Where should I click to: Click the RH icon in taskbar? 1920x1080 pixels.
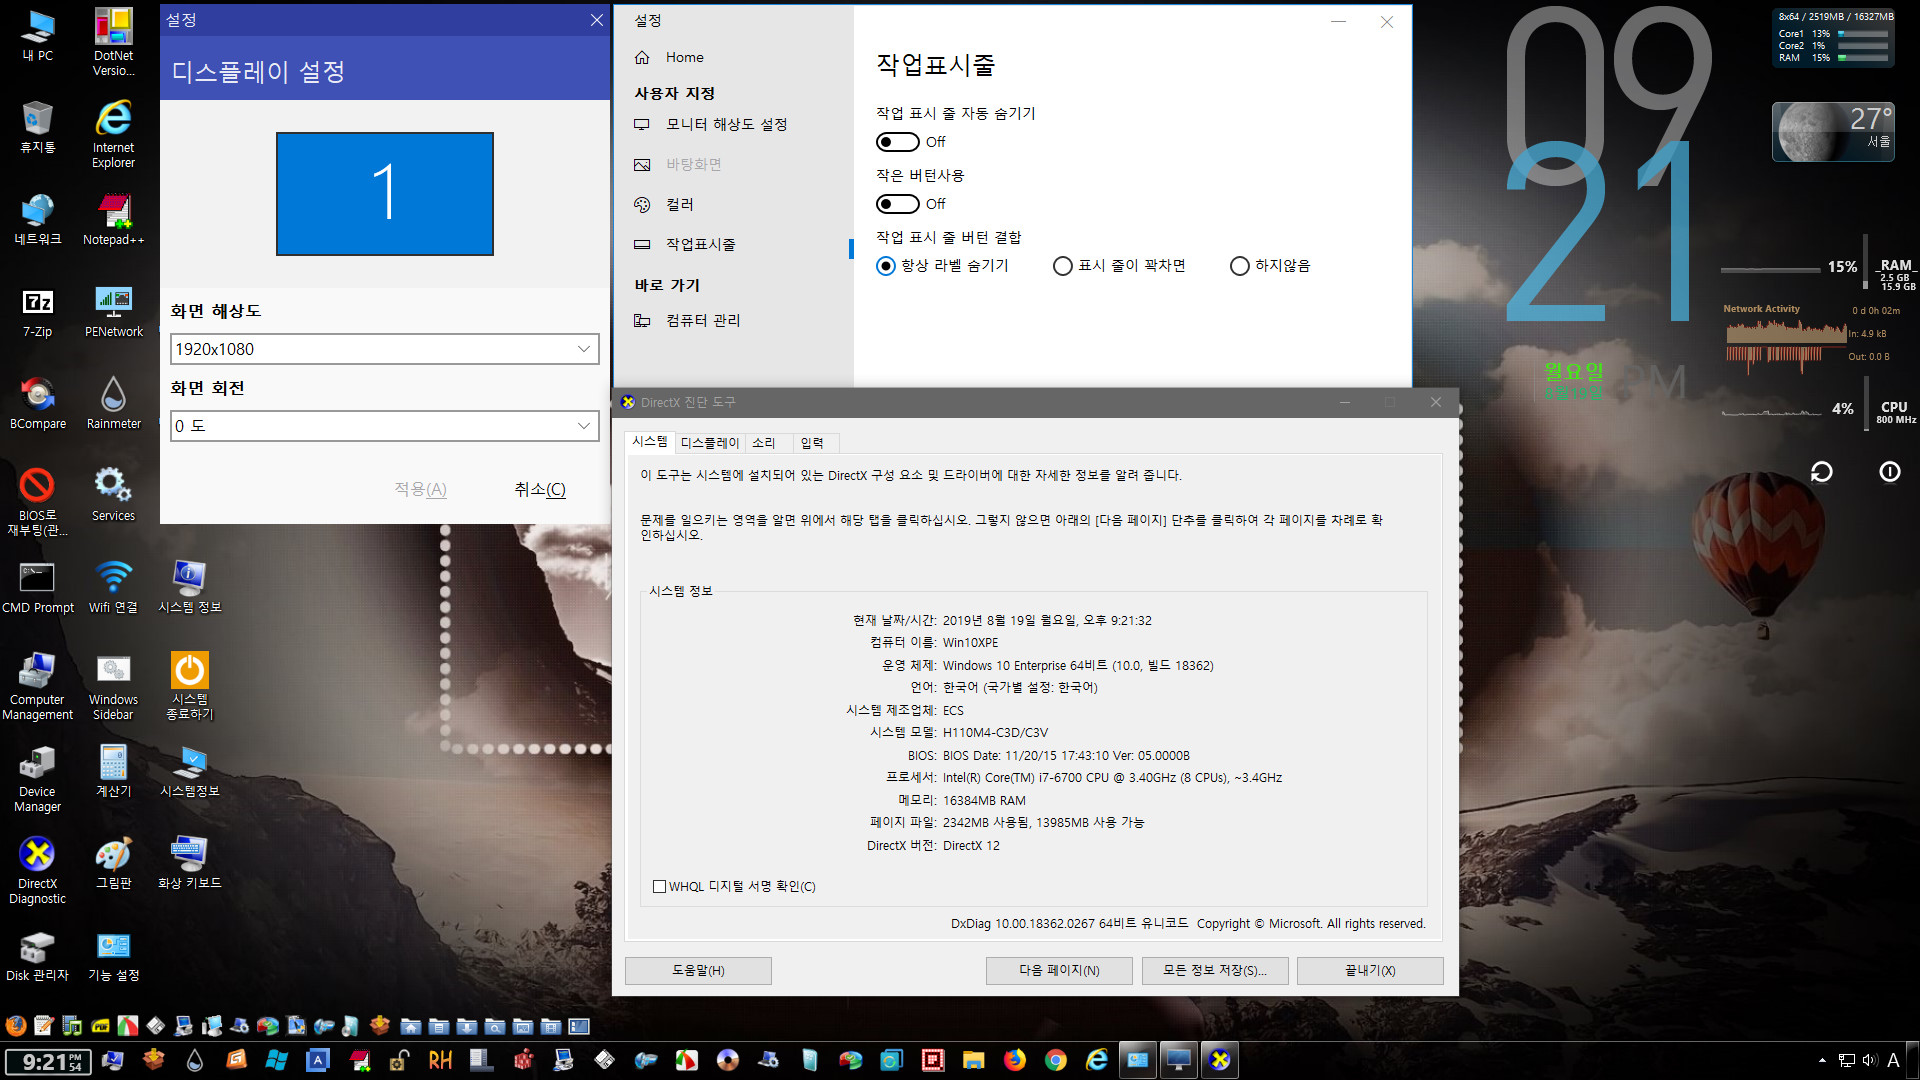point(440,1060)
